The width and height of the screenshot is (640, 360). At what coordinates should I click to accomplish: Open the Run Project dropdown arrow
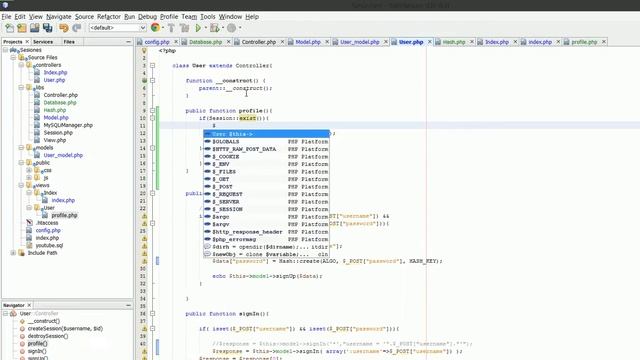point(206,28)
